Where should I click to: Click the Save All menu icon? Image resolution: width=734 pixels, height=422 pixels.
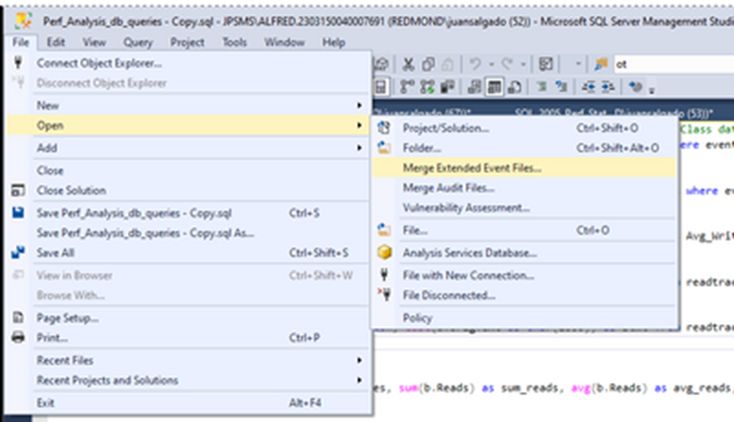click(18, 252)
